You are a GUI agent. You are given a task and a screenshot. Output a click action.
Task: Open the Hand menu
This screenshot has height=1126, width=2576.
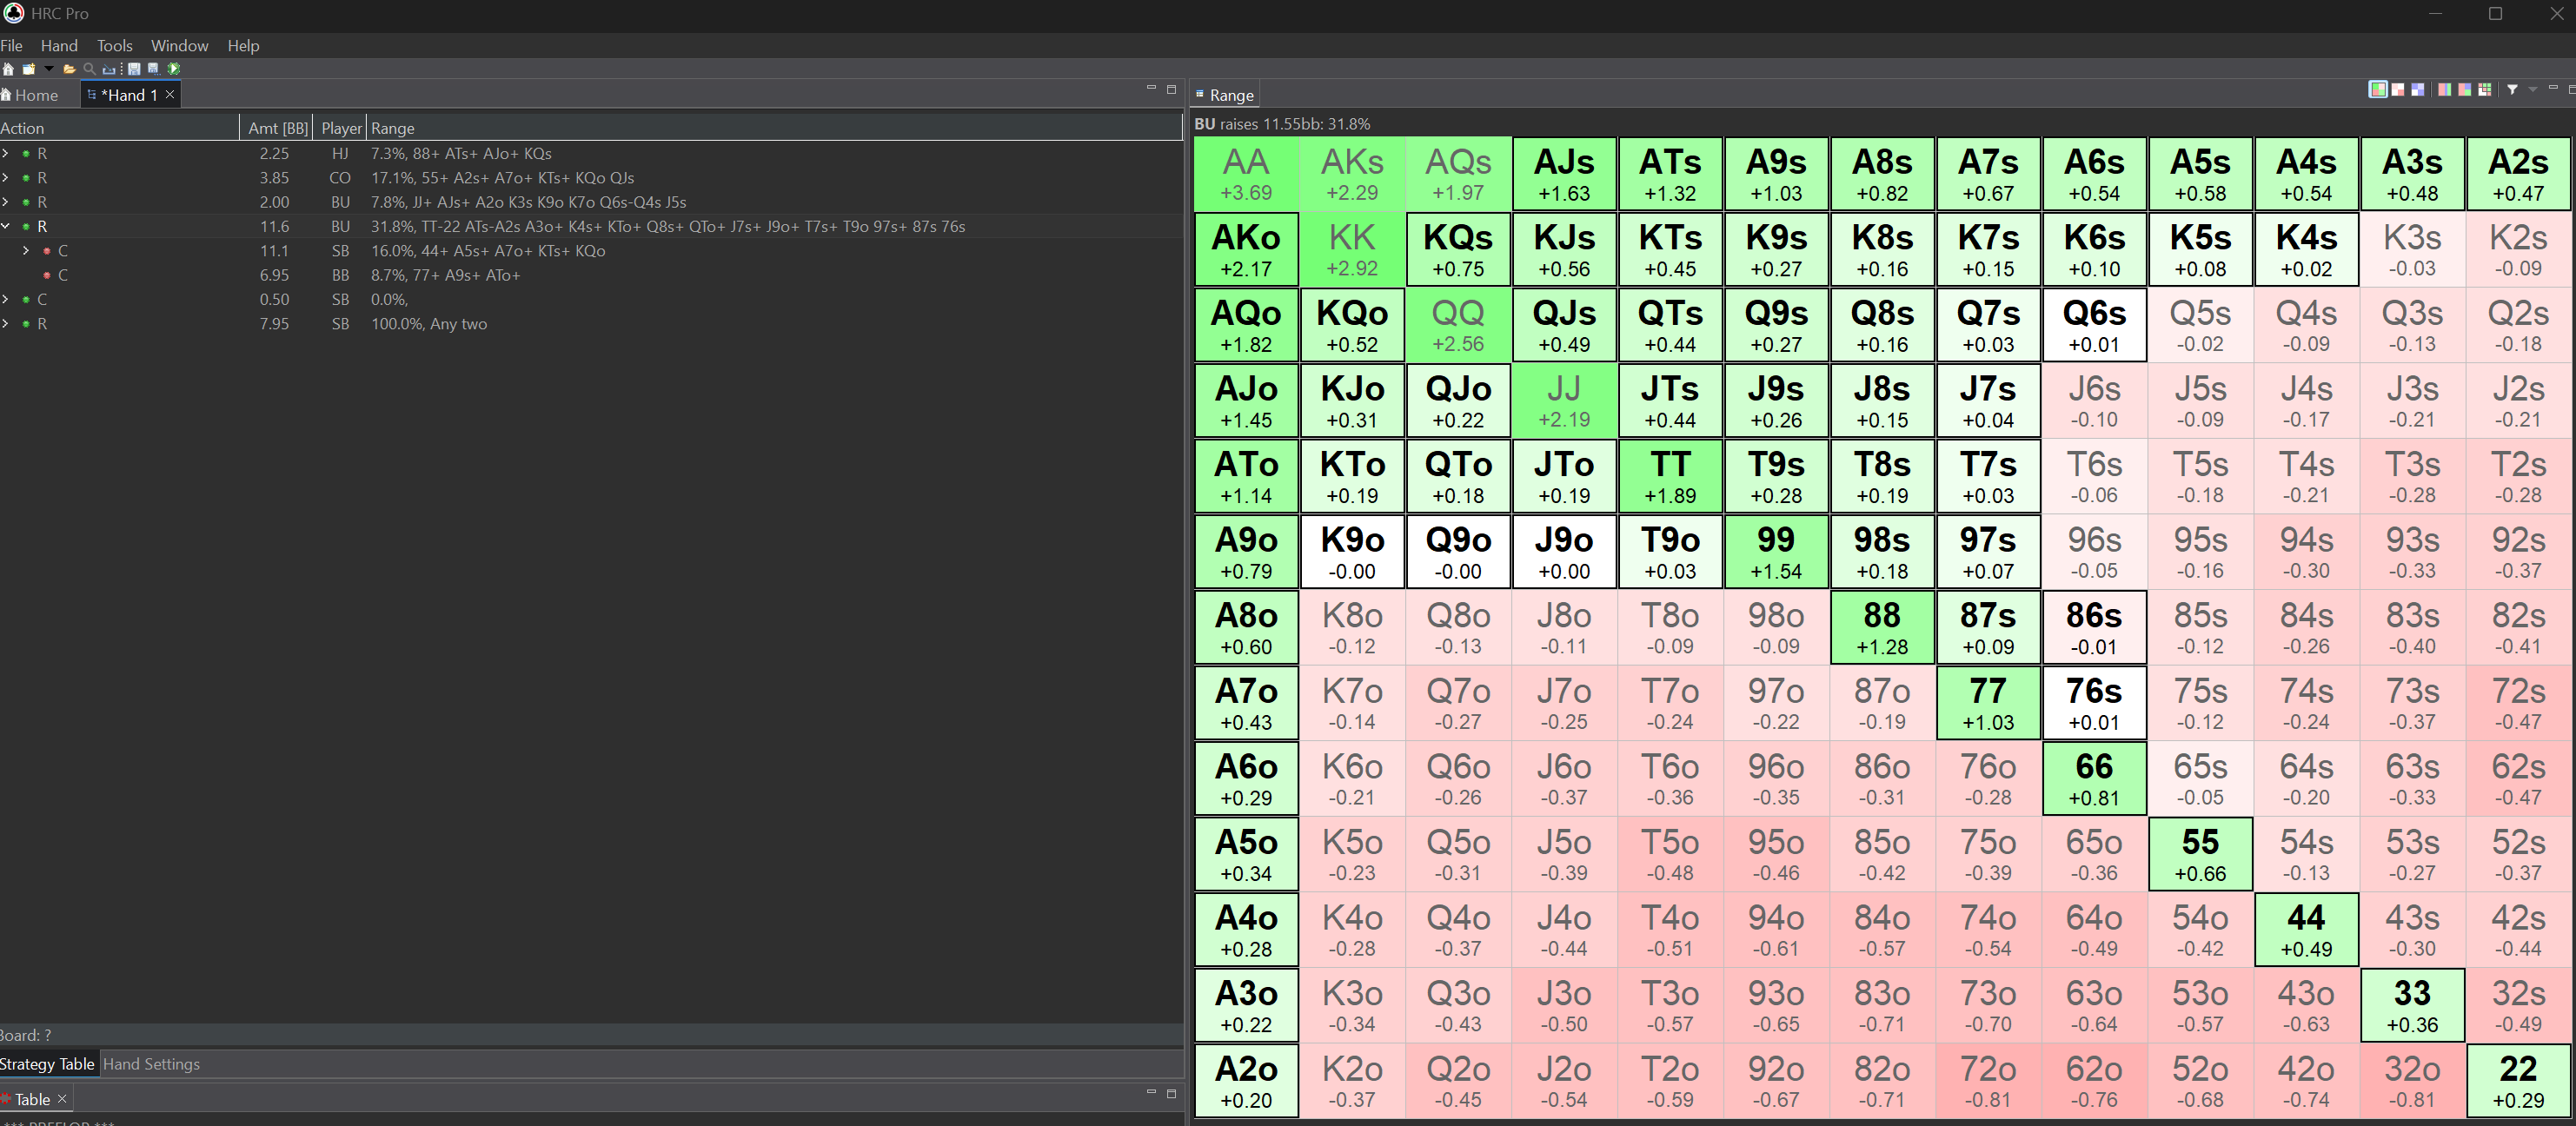(59, 45)
